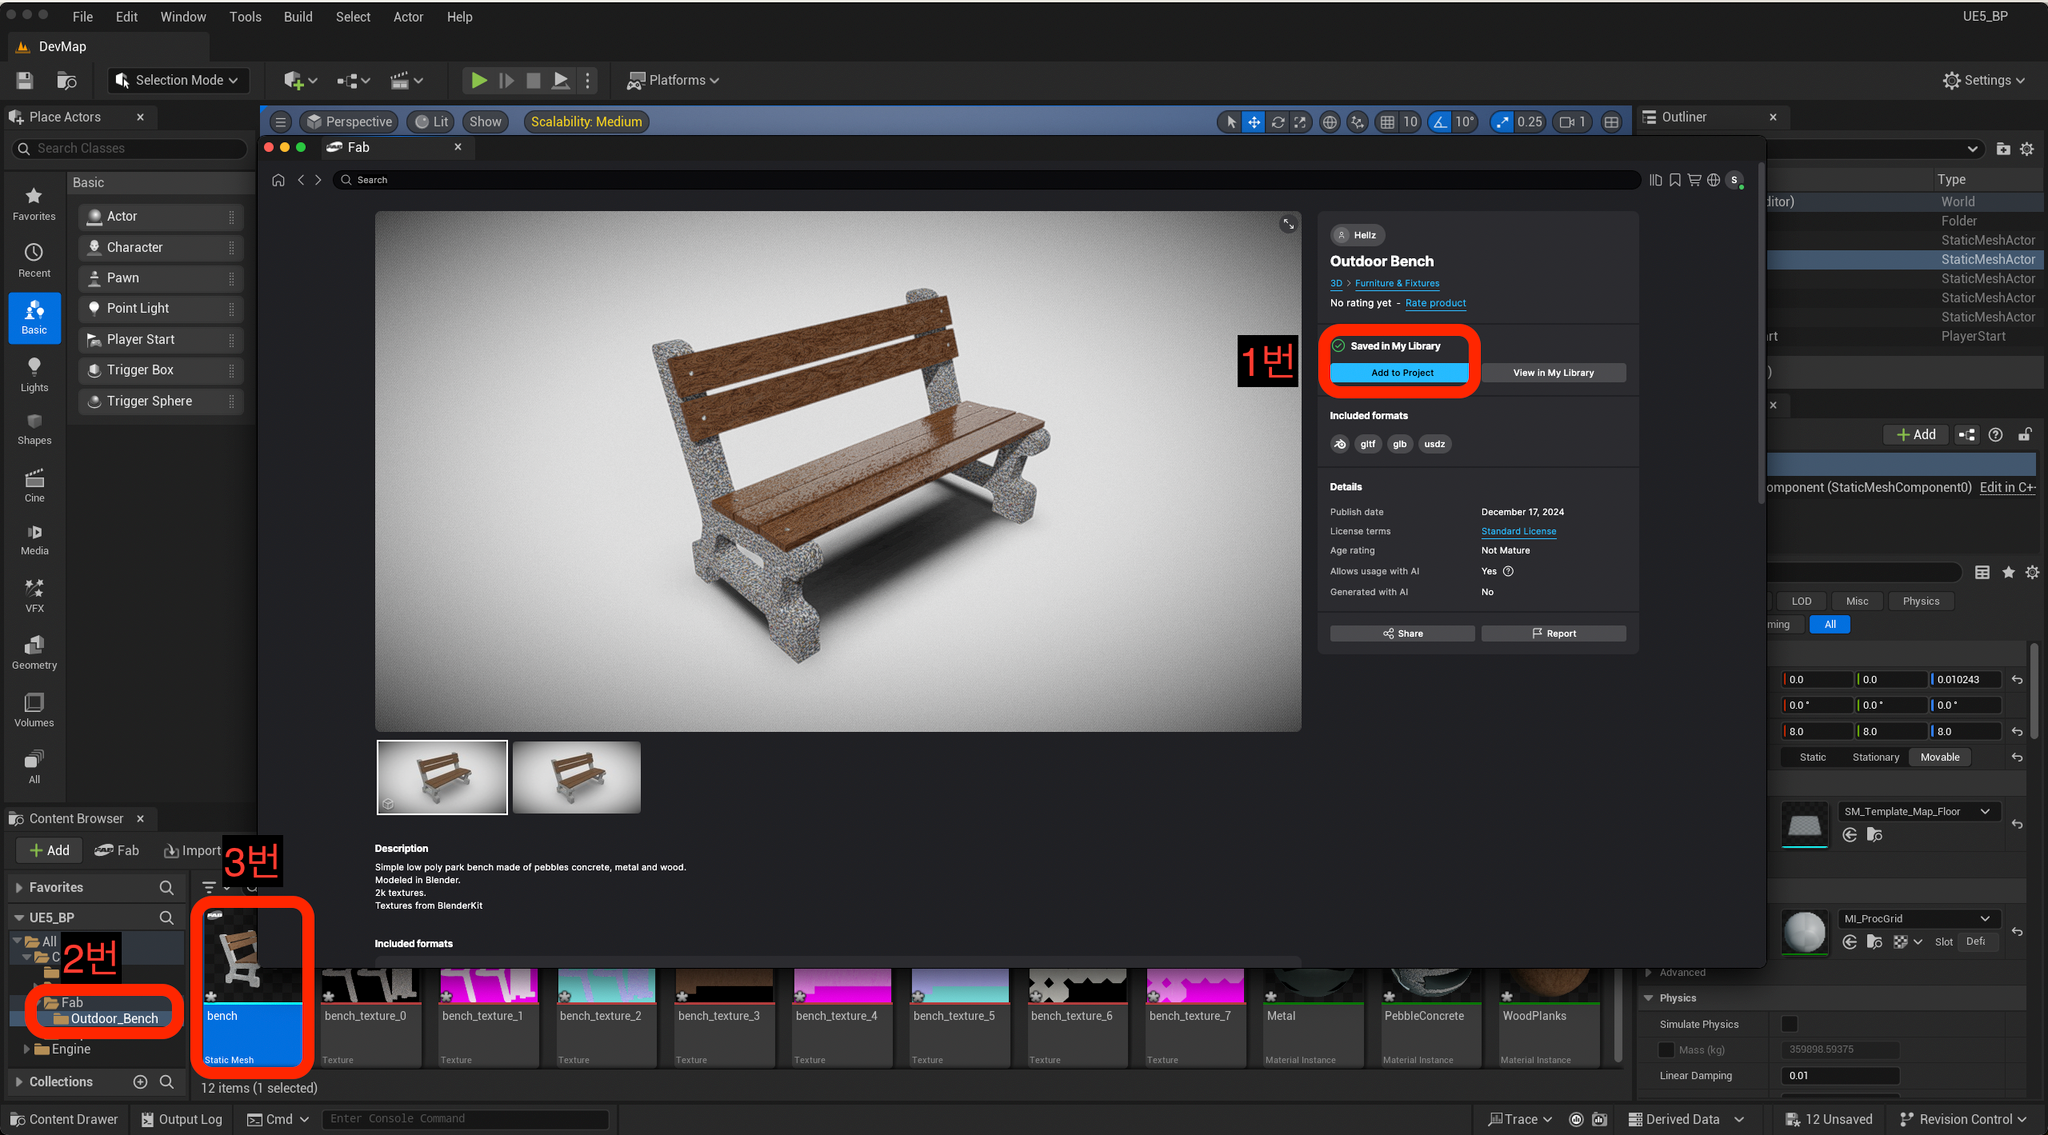Image resolution: width=2048 pixels, height=1135 pixels.
Task: Open the Actor menu
Action: point(408,17)
